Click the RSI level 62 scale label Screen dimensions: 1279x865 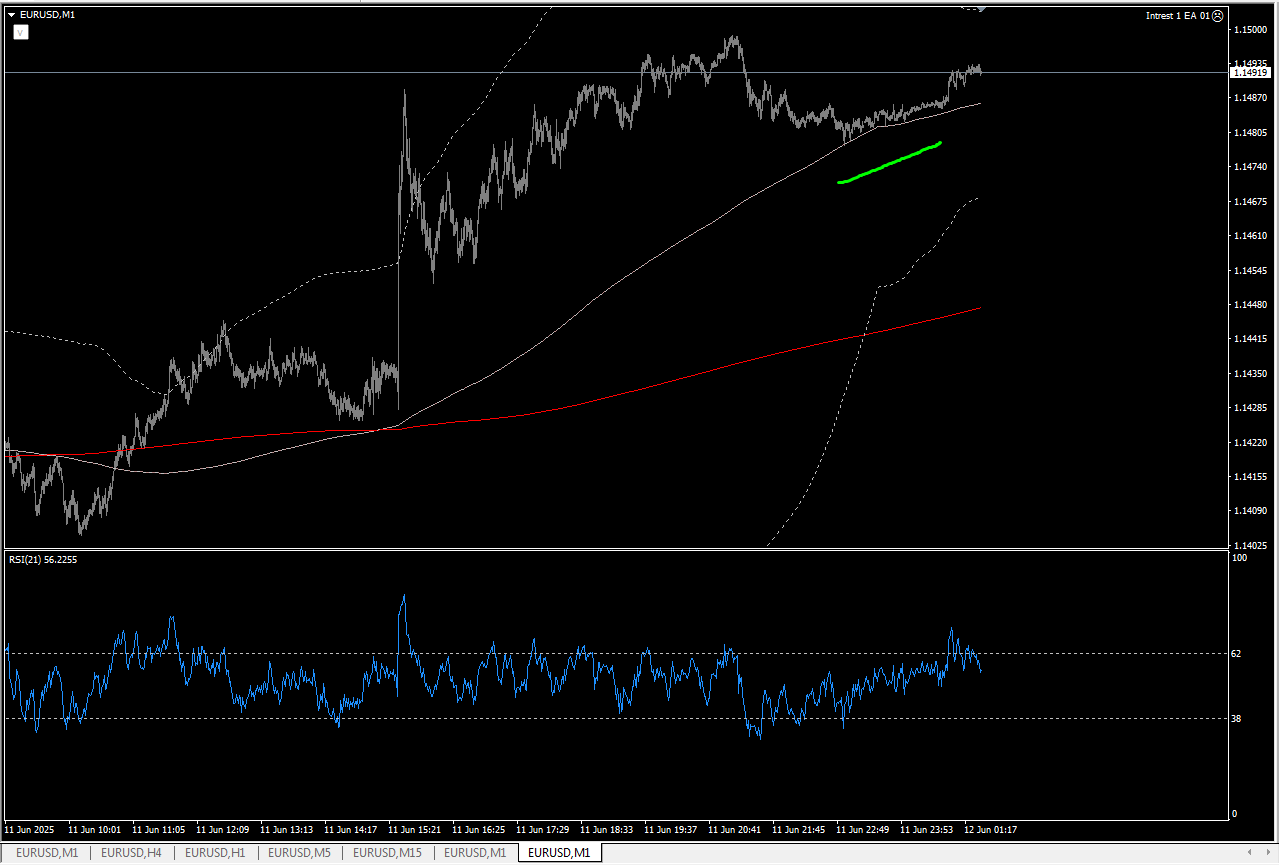tap(1236, 654)
